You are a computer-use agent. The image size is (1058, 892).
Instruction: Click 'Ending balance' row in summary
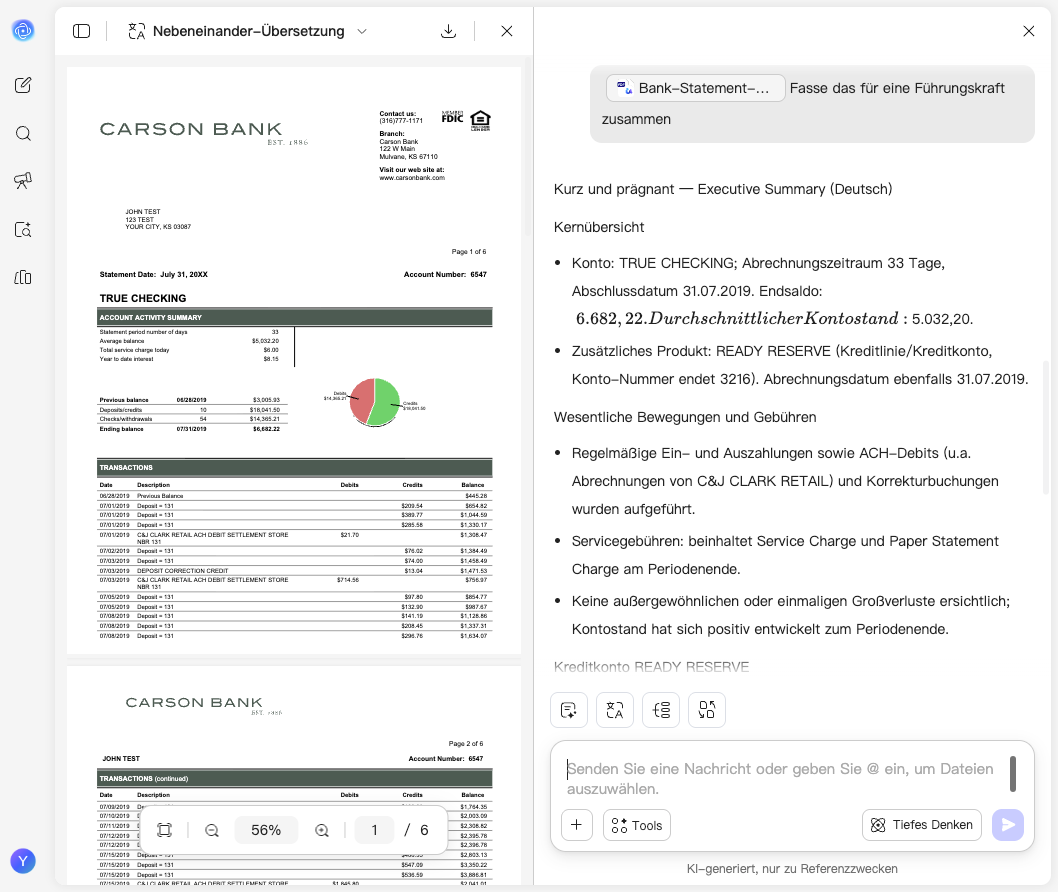(x=192, y=429)
